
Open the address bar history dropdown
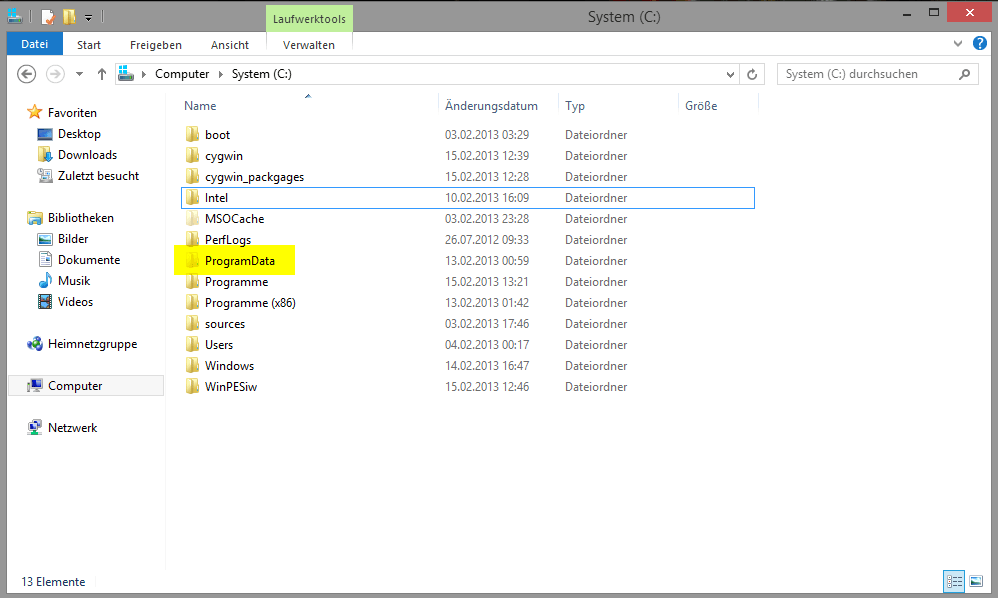click(x=729, y=73)
